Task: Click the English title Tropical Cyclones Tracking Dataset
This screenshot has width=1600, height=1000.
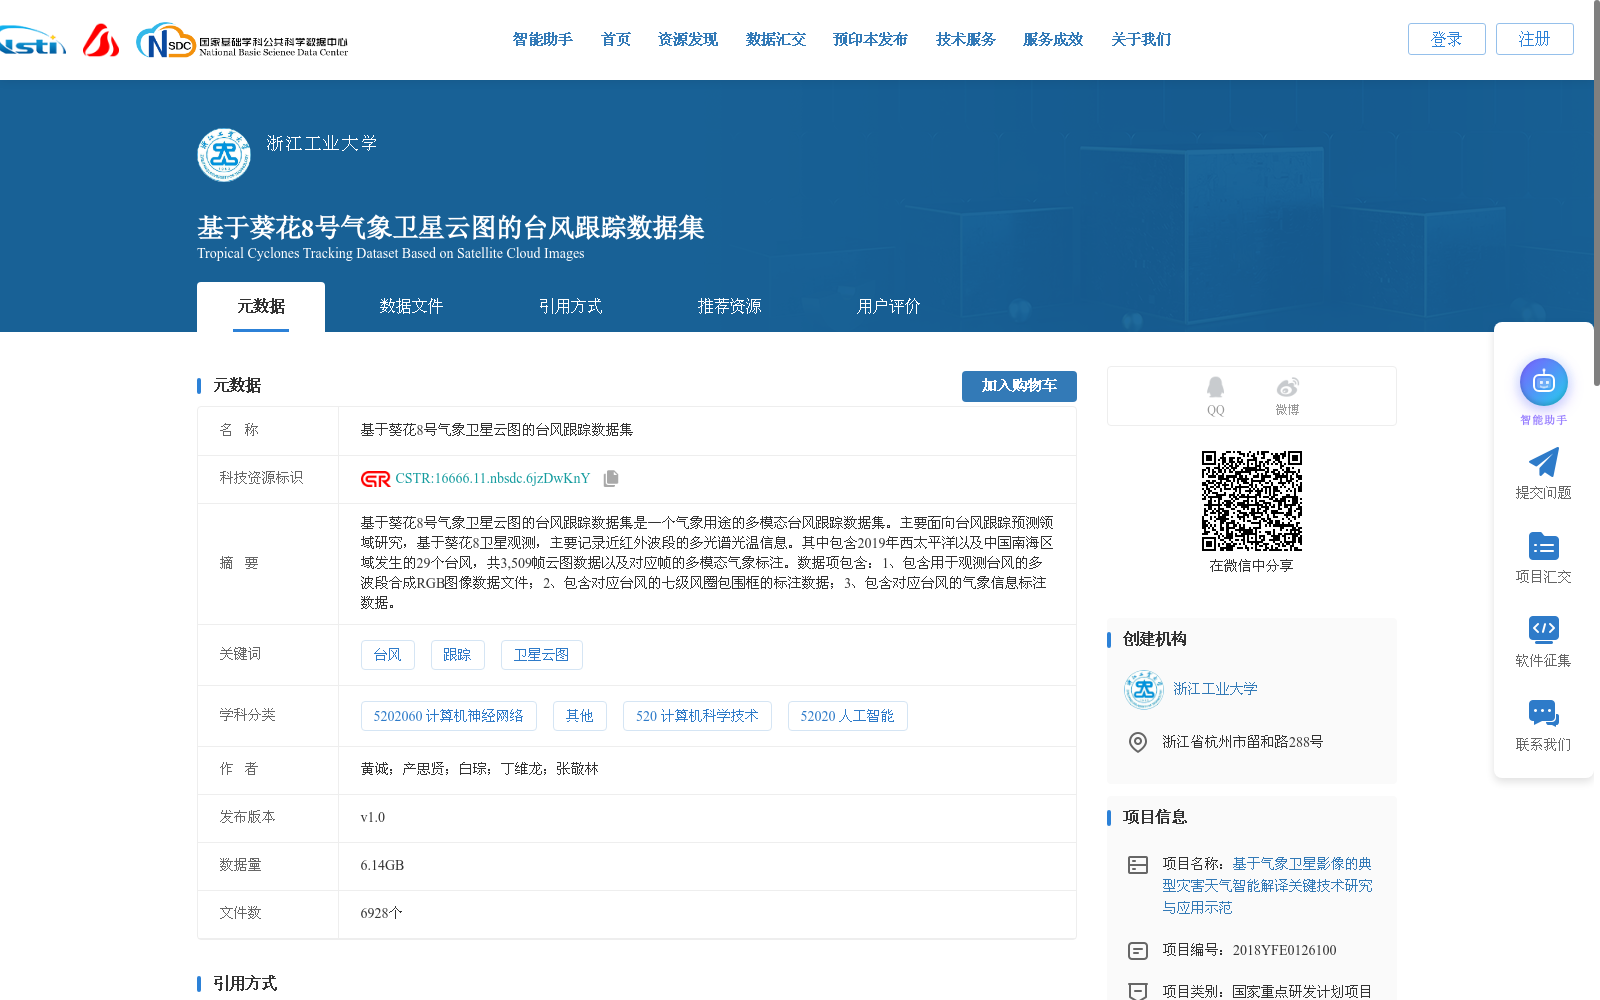Action: tap(391, 254)
